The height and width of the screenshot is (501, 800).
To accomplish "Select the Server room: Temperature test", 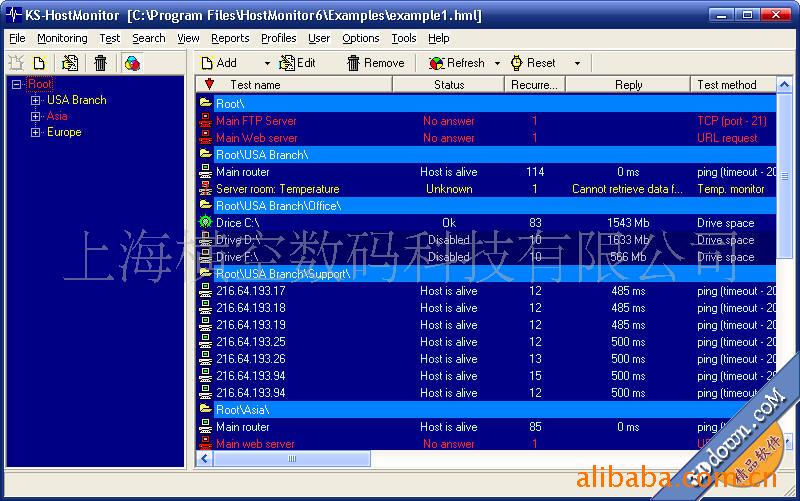I will click(486, 189).
